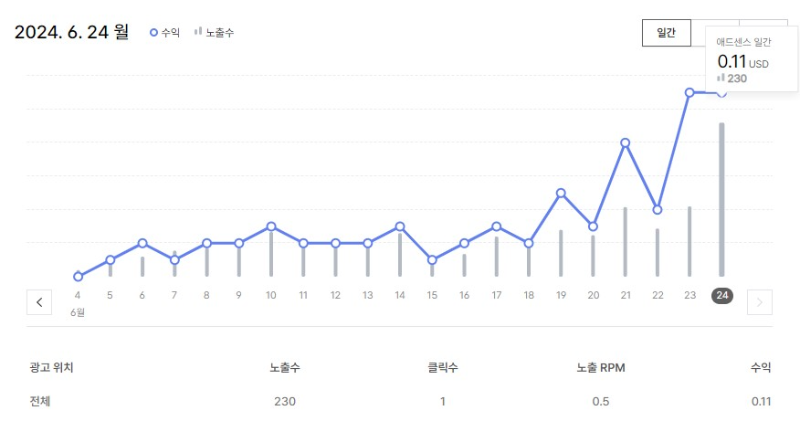Select date 21 on the axis
The width and height of the screenshot is (800, 435).
coord(626,295)
